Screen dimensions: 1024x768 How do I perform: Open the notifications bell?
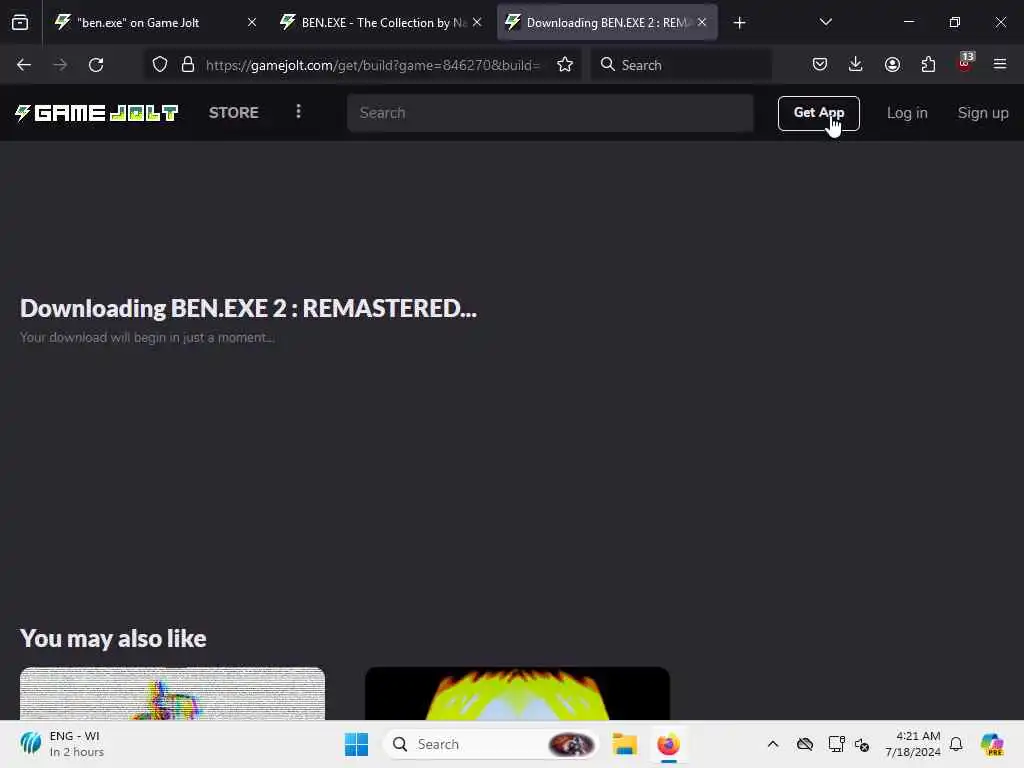[956, 744]
